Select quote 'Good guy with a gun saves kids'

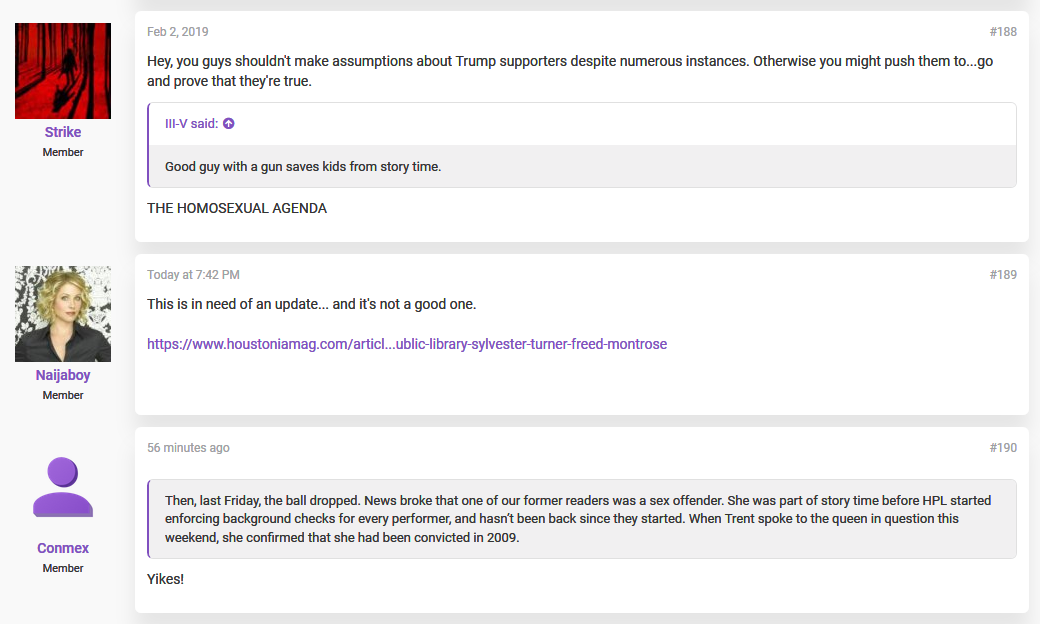coord(255,166)
